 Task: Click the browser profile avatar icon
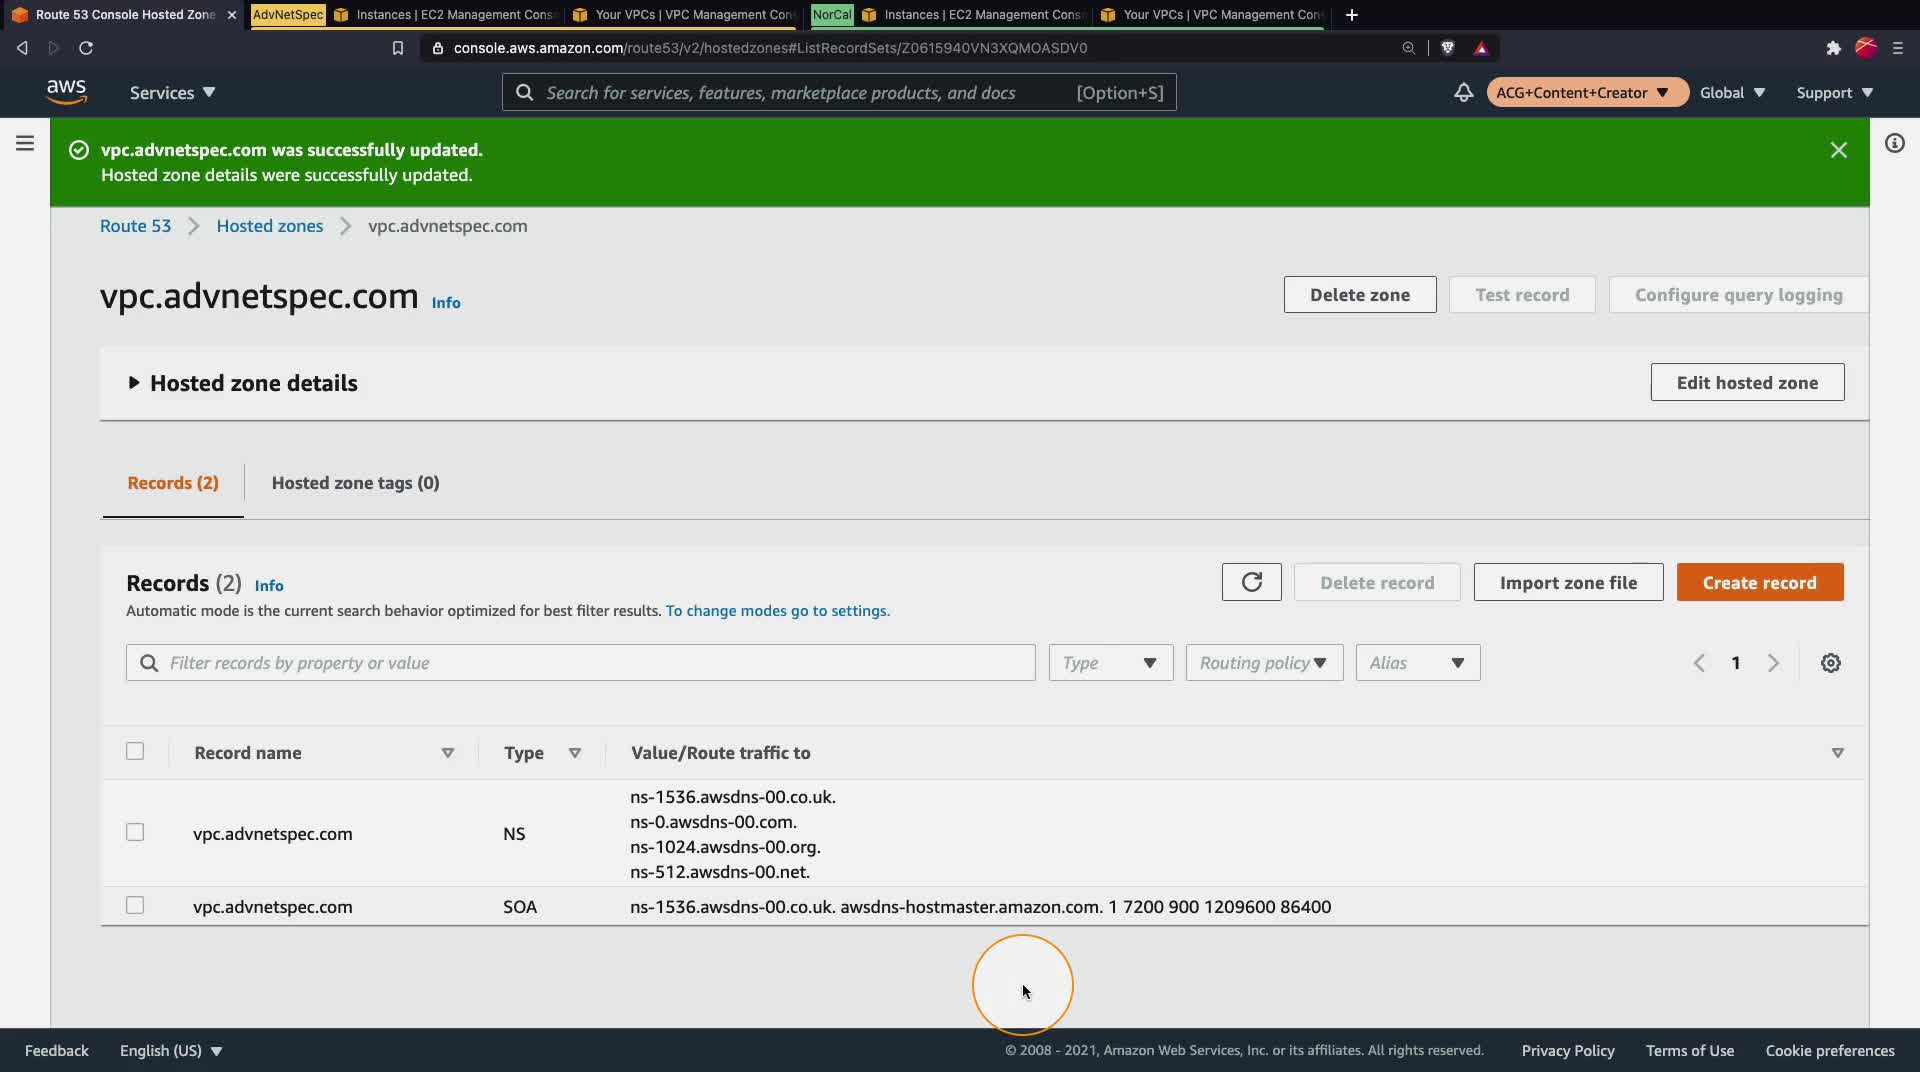coord(1865,48)
